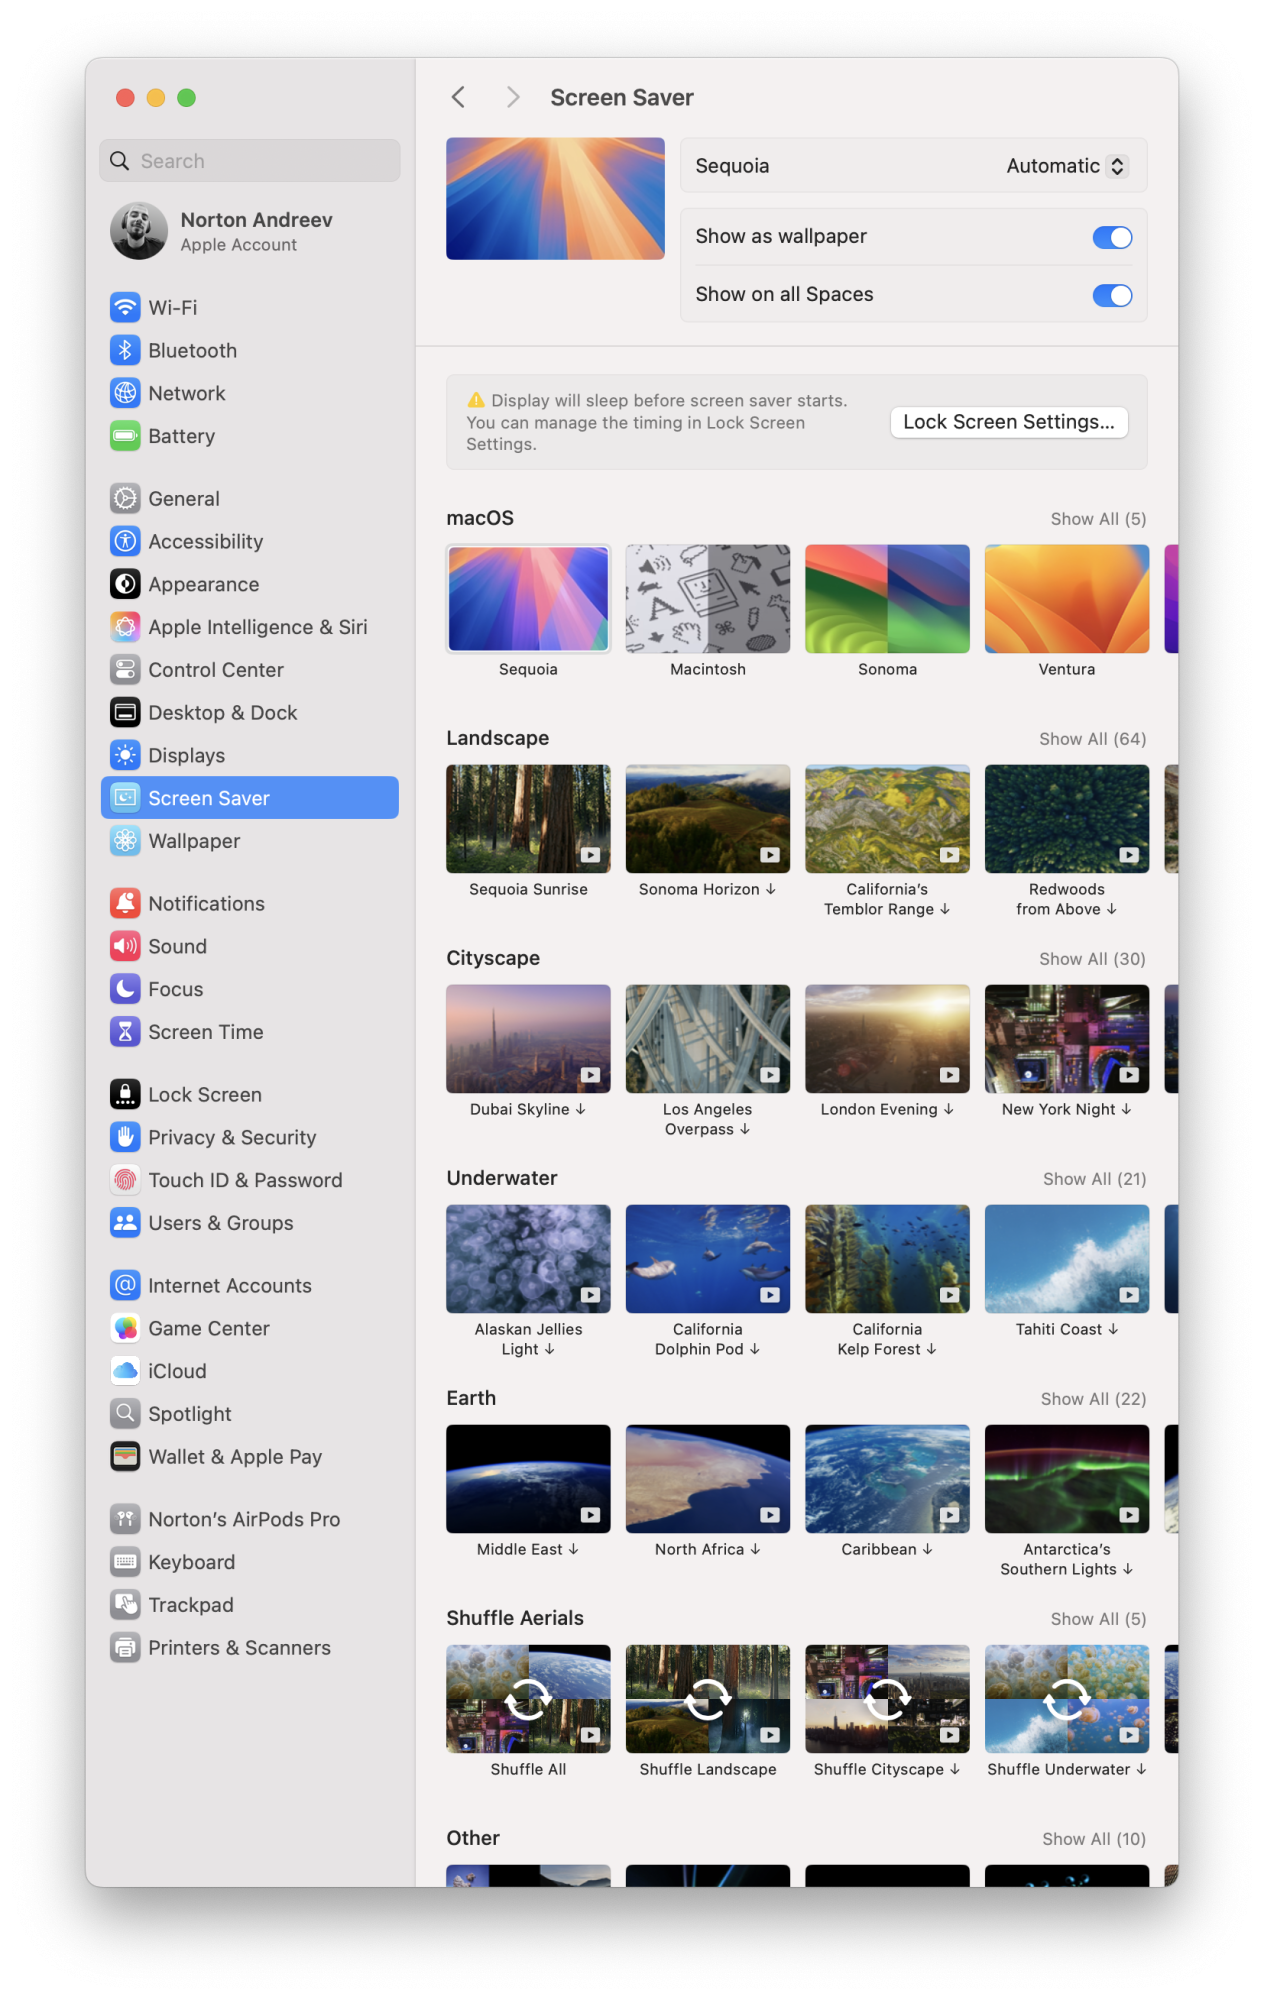Open Apple Intelligence & Siri icon
Viewport: 1264px width, 2000px height.
point(125,627)
